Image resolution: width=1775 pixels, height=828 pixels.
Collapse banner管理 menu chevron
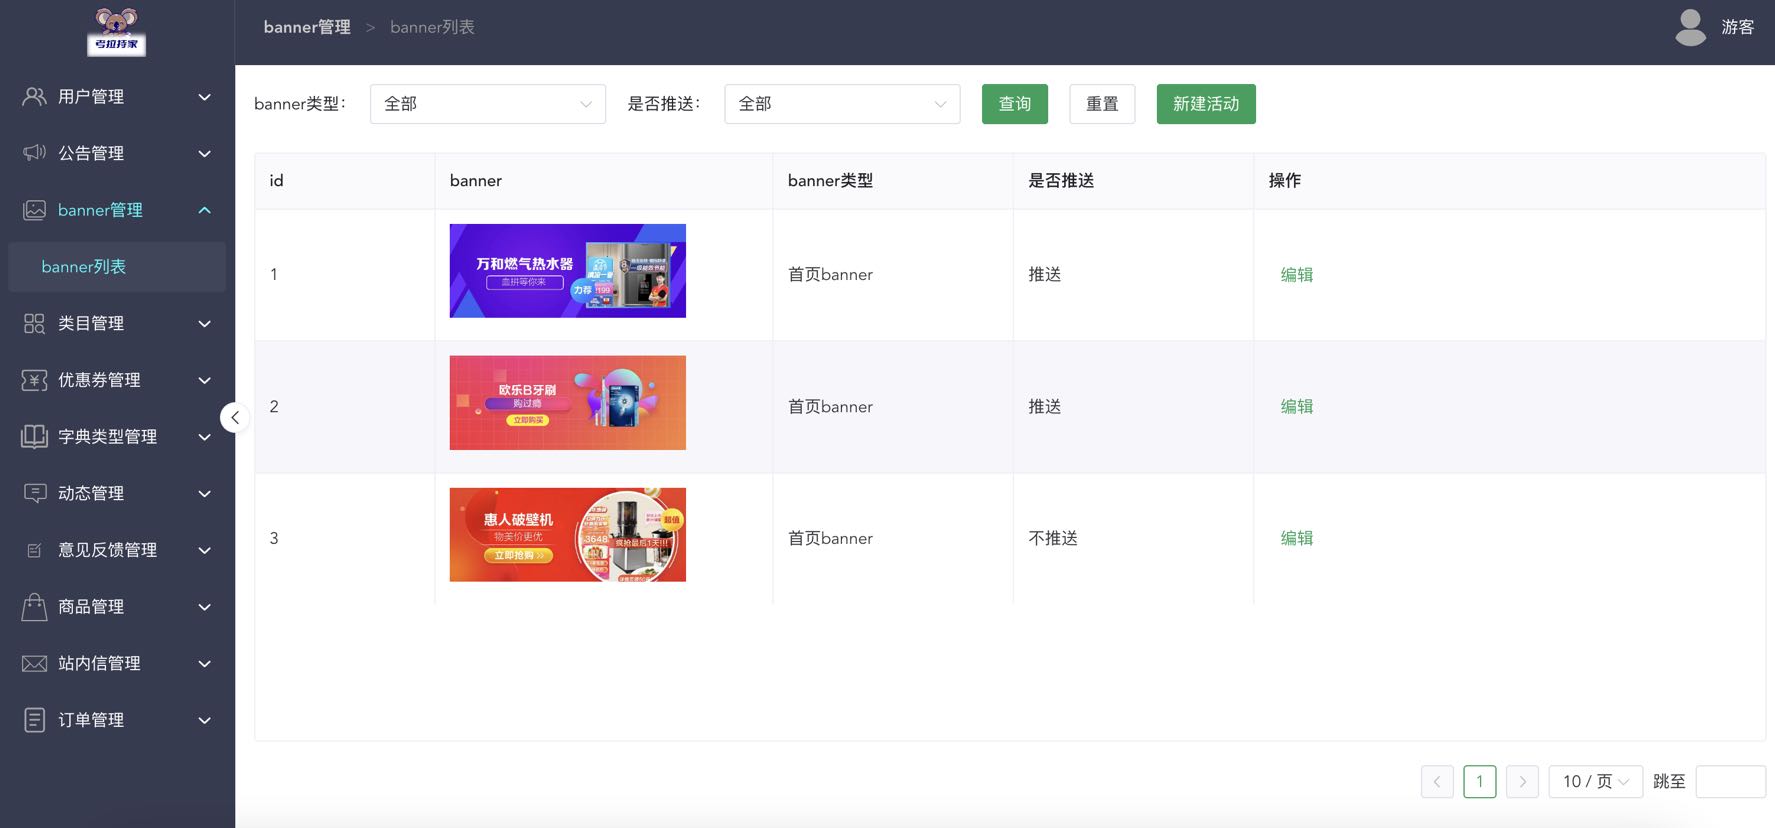204,210
